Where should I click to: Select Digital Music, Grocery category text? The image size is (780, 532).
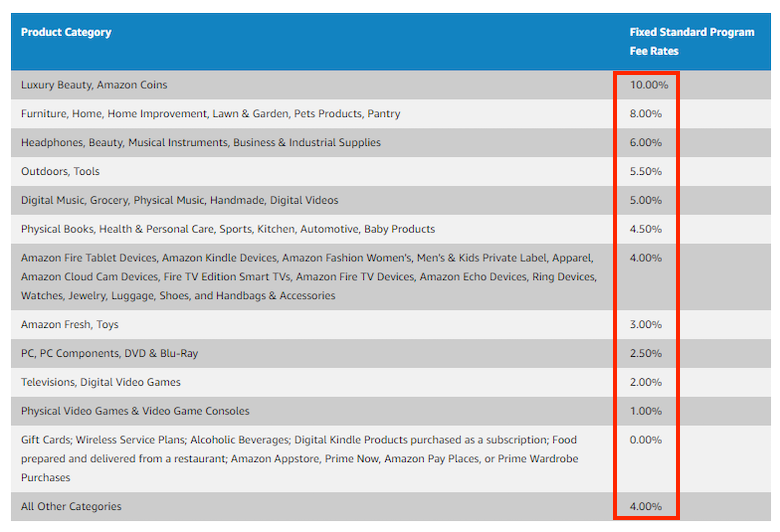pos(179,201)
